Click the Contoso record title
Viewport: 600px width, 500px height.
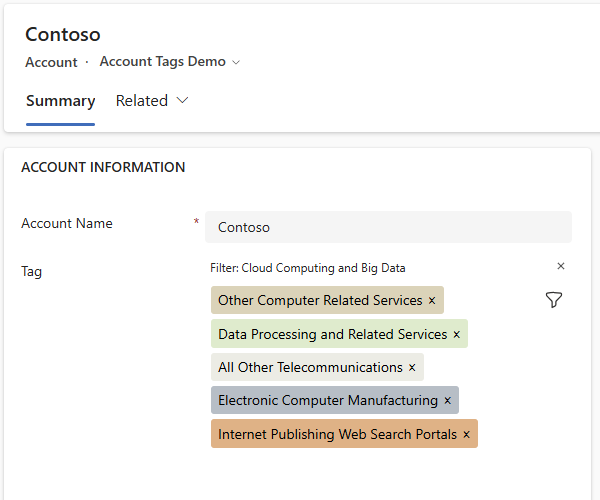[62, 34]
